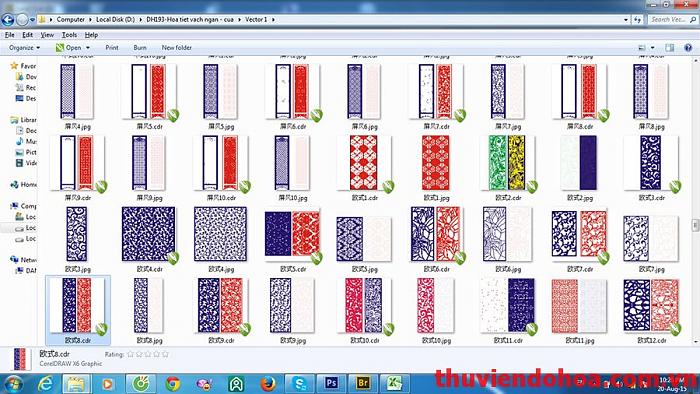Screen dimensions: 700x394
Task: Refresh the Vector 1 folder view
Action: [637, 20]
